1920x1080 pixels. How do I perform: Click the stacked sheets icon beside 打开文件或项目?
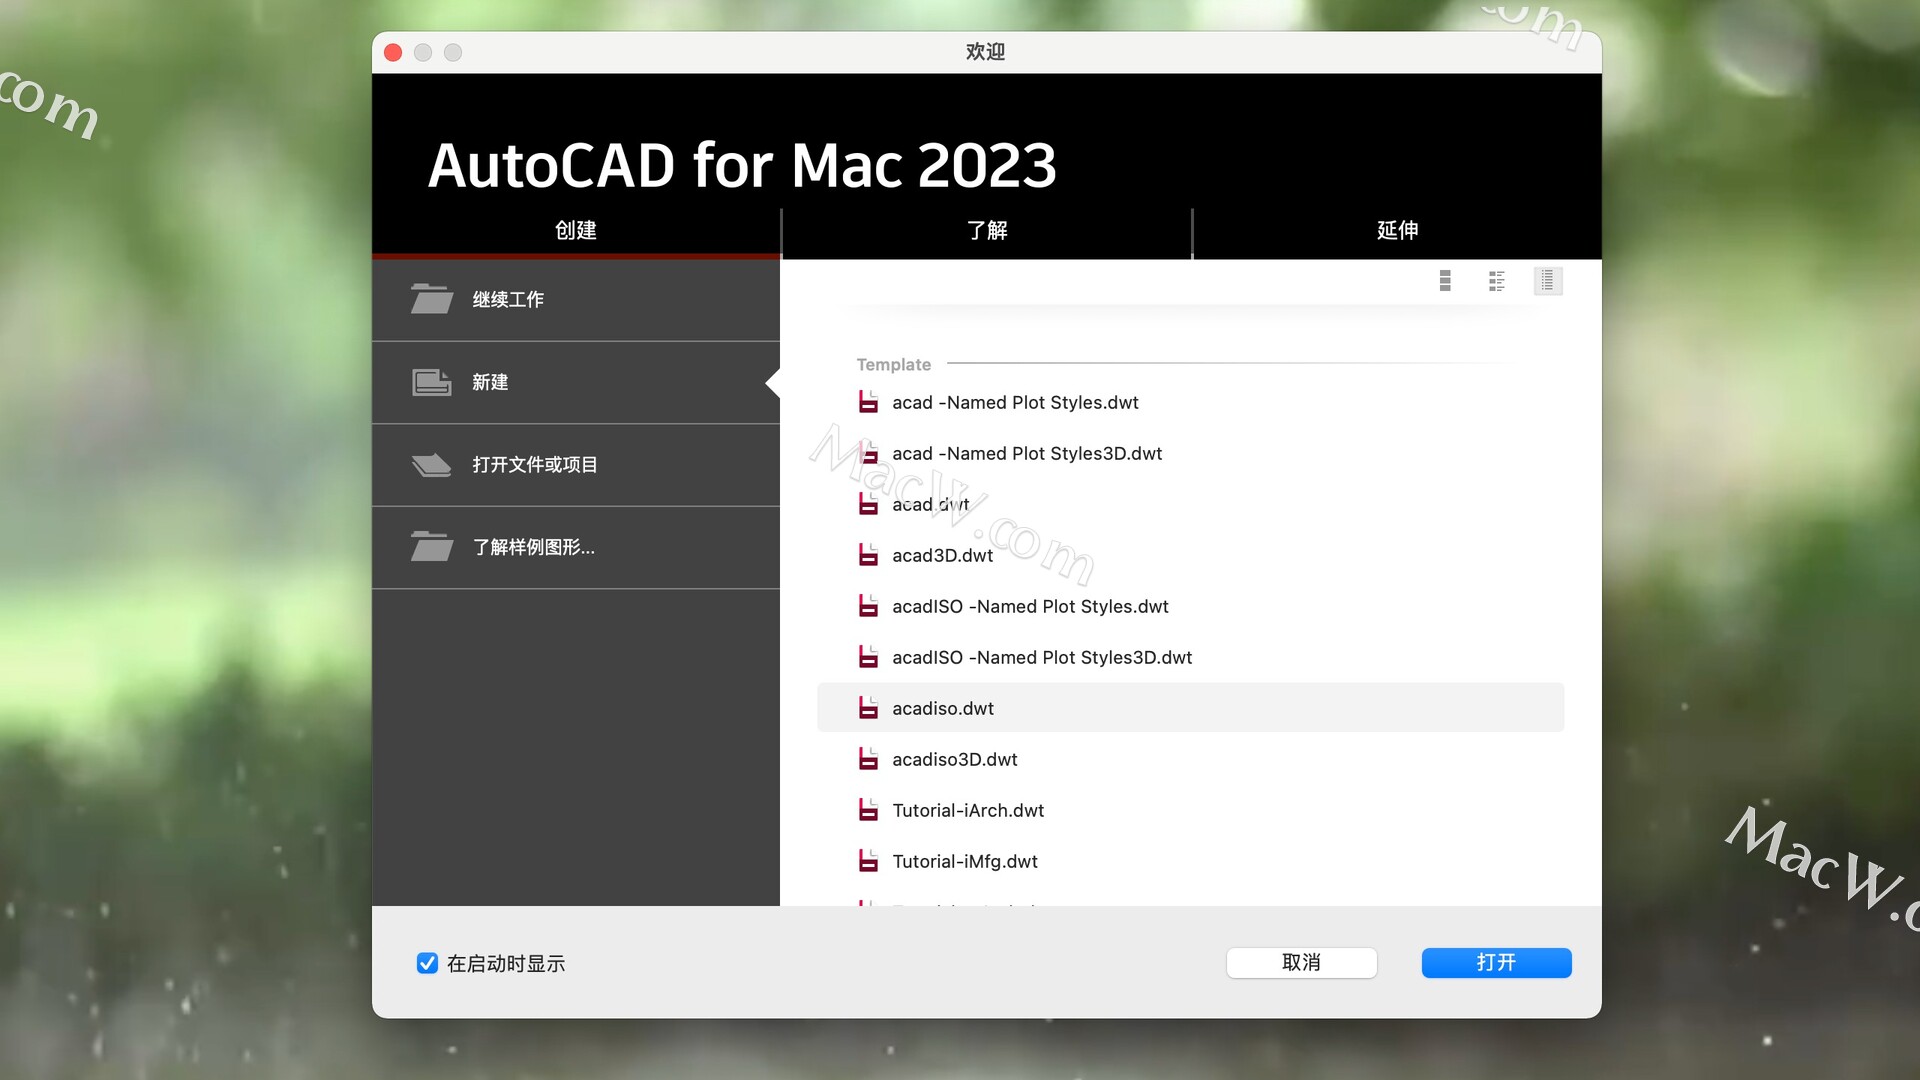click(x=432, y=465)
